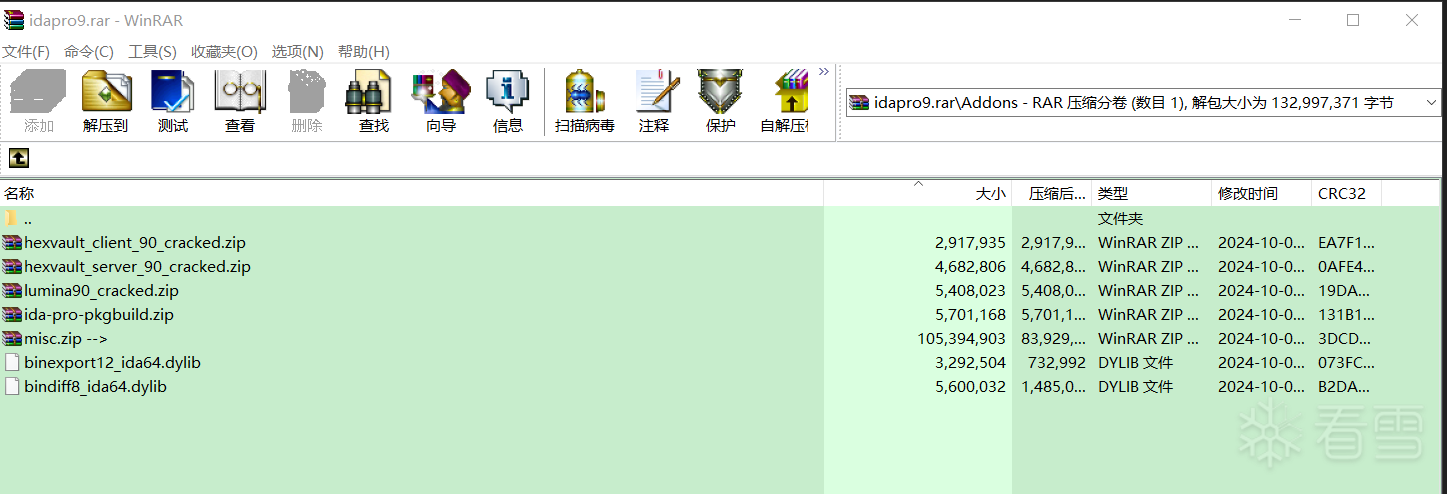Click the archive icon in address bar

[859, 102]
